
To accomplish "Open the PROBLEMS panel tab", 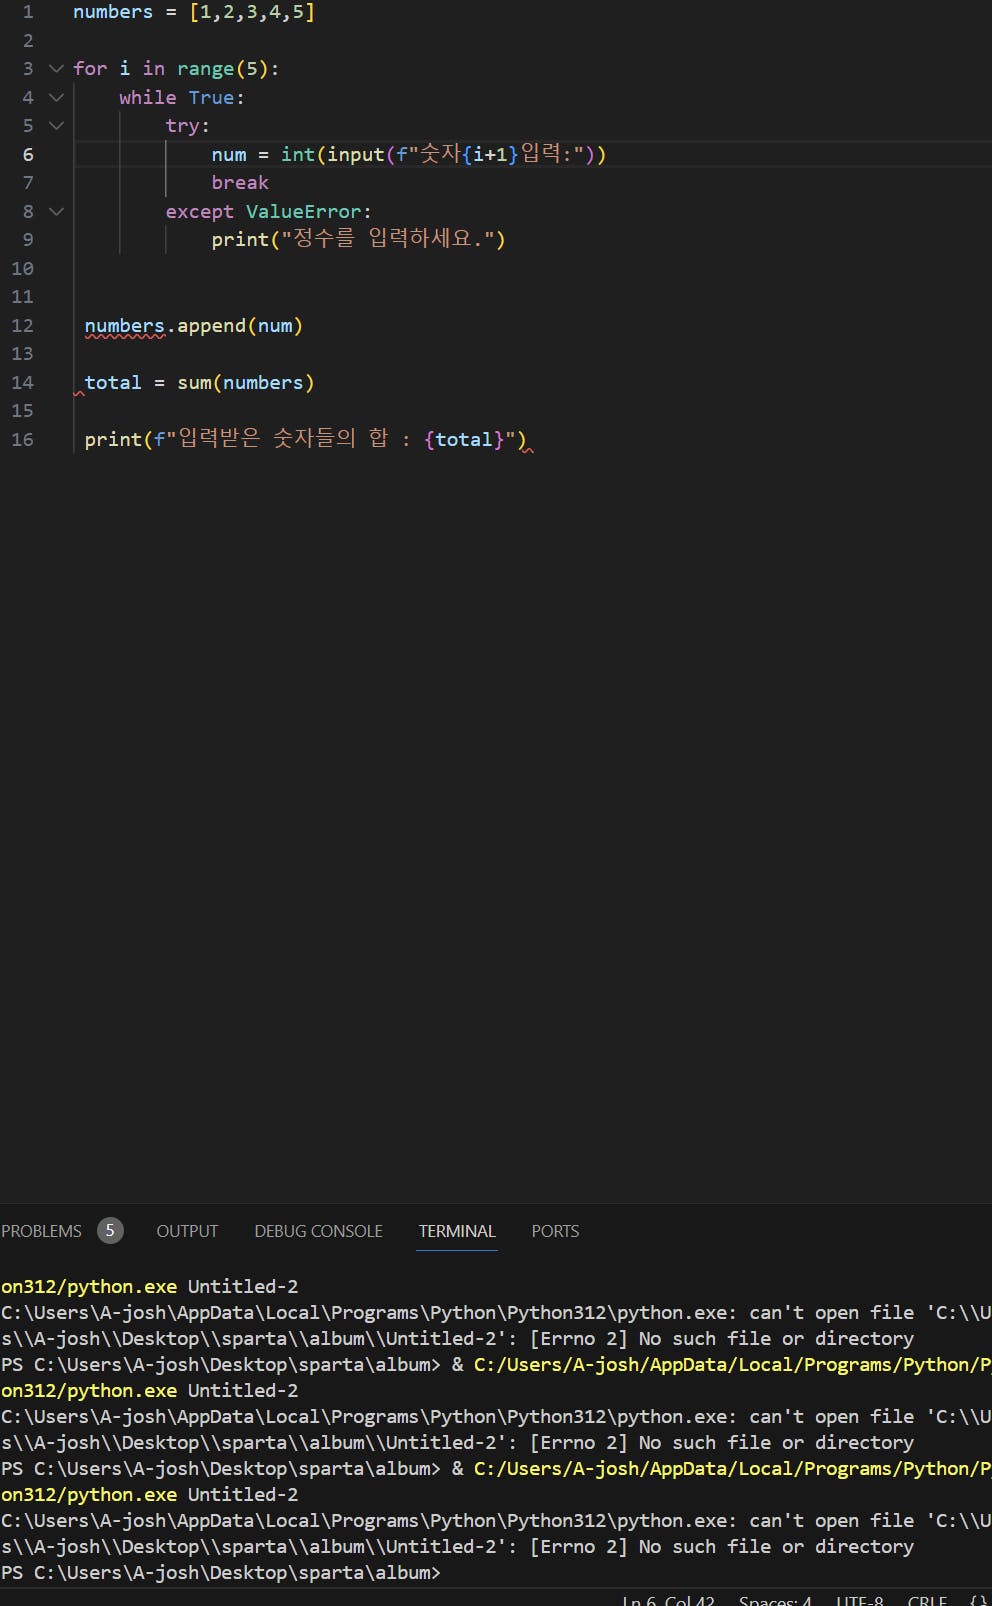I will [41, 1231].
